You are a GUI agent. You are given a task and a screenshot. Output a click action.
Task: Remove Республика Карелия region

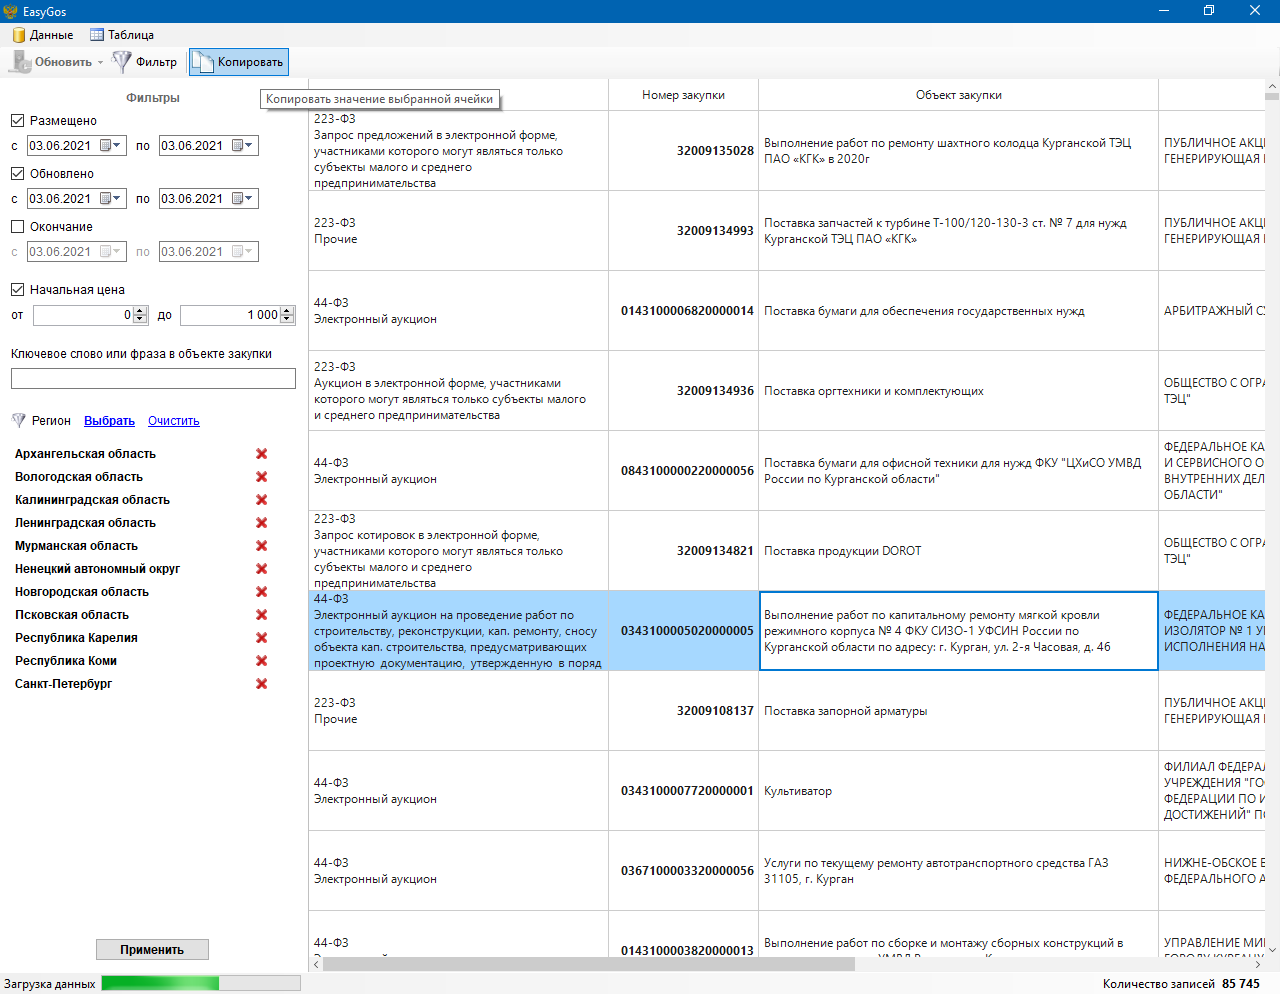tap(262, 638)
